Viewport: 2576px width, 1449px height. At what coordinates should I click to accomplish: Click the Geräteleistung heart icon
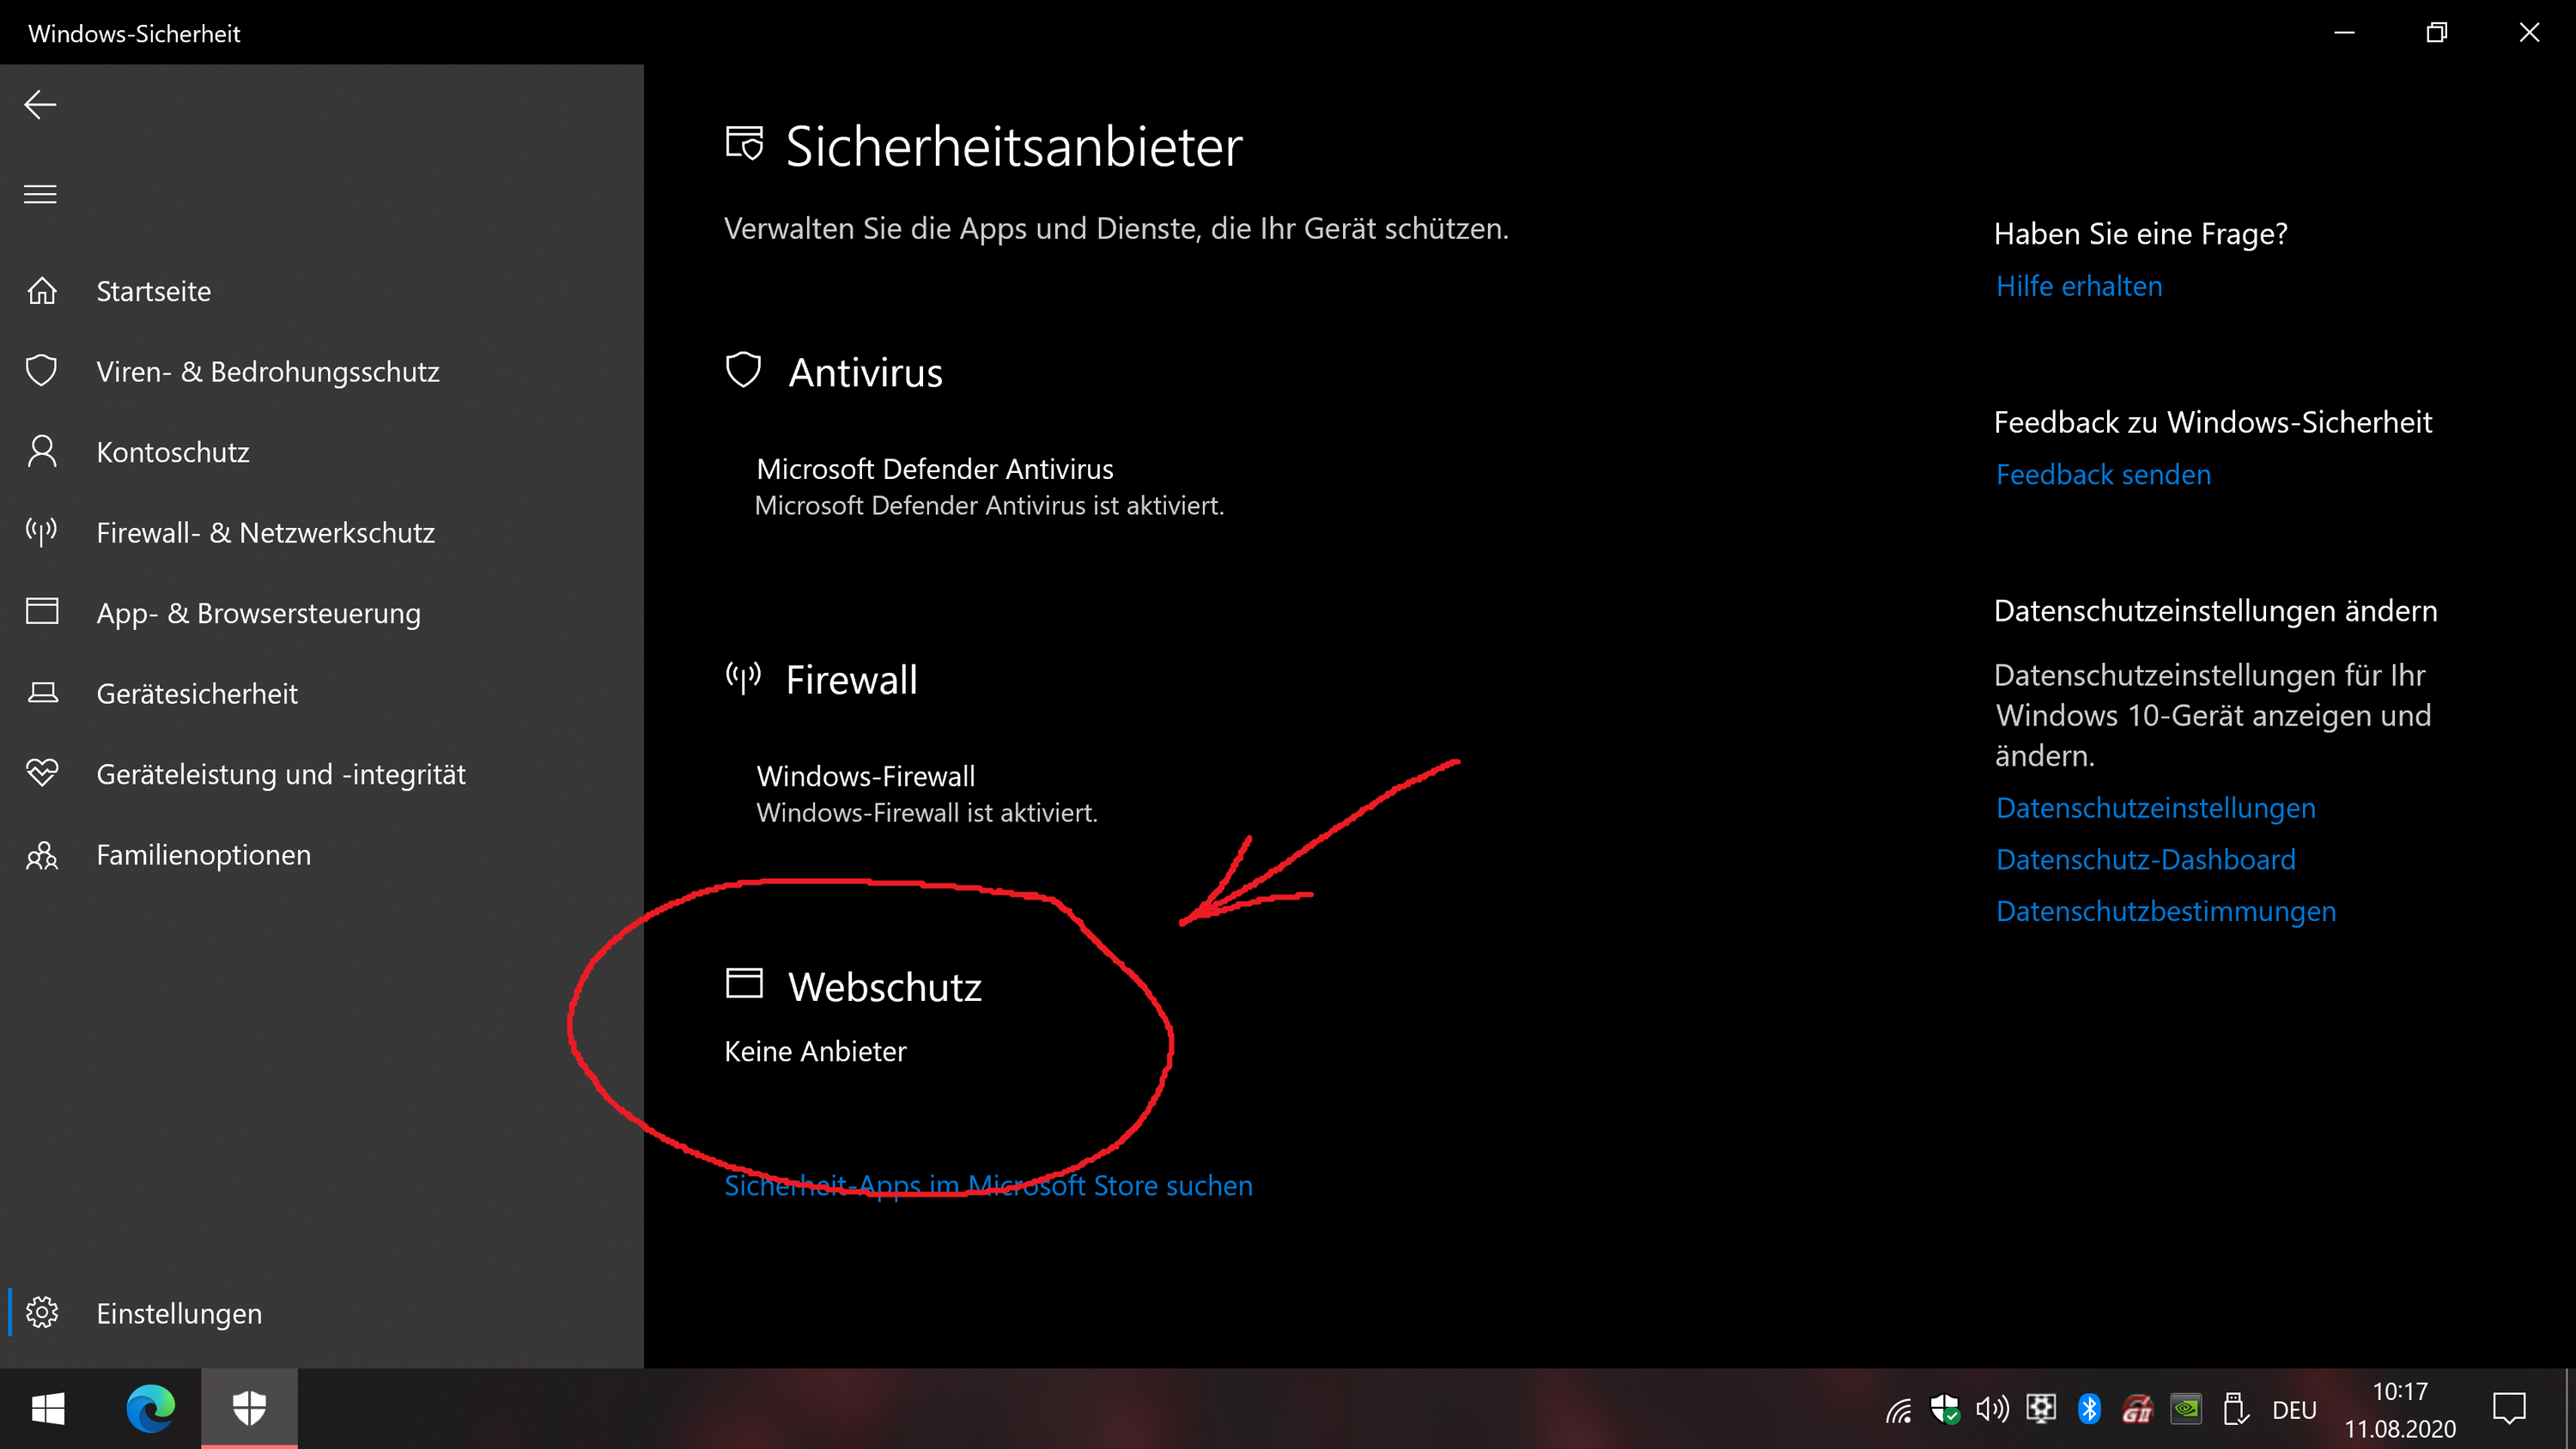pyautogui.click(x=42, y=773)
